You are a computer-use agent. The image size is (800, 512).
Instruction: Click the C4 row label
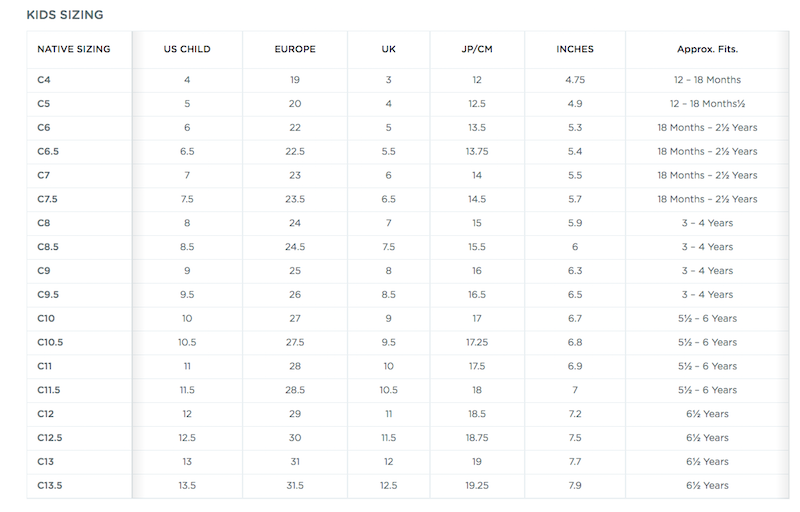[x=44, y=79]
